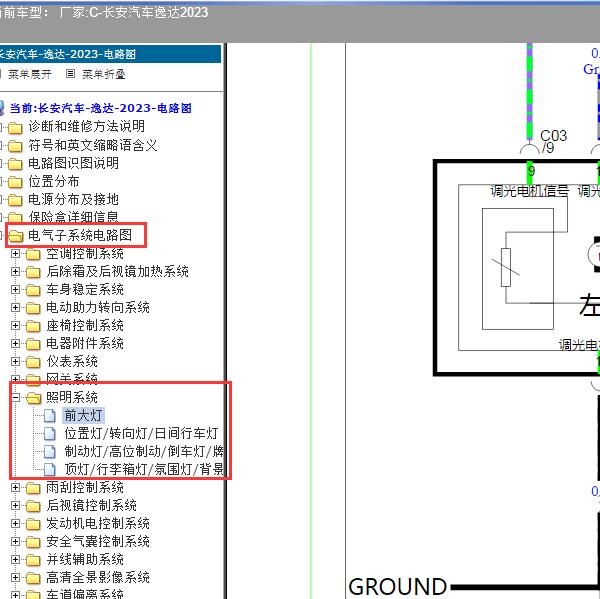This screenshot has width=600, height=599.
Task: Click the 发动机电控制系统 folder icon
Action: click(x=33, y=524)
